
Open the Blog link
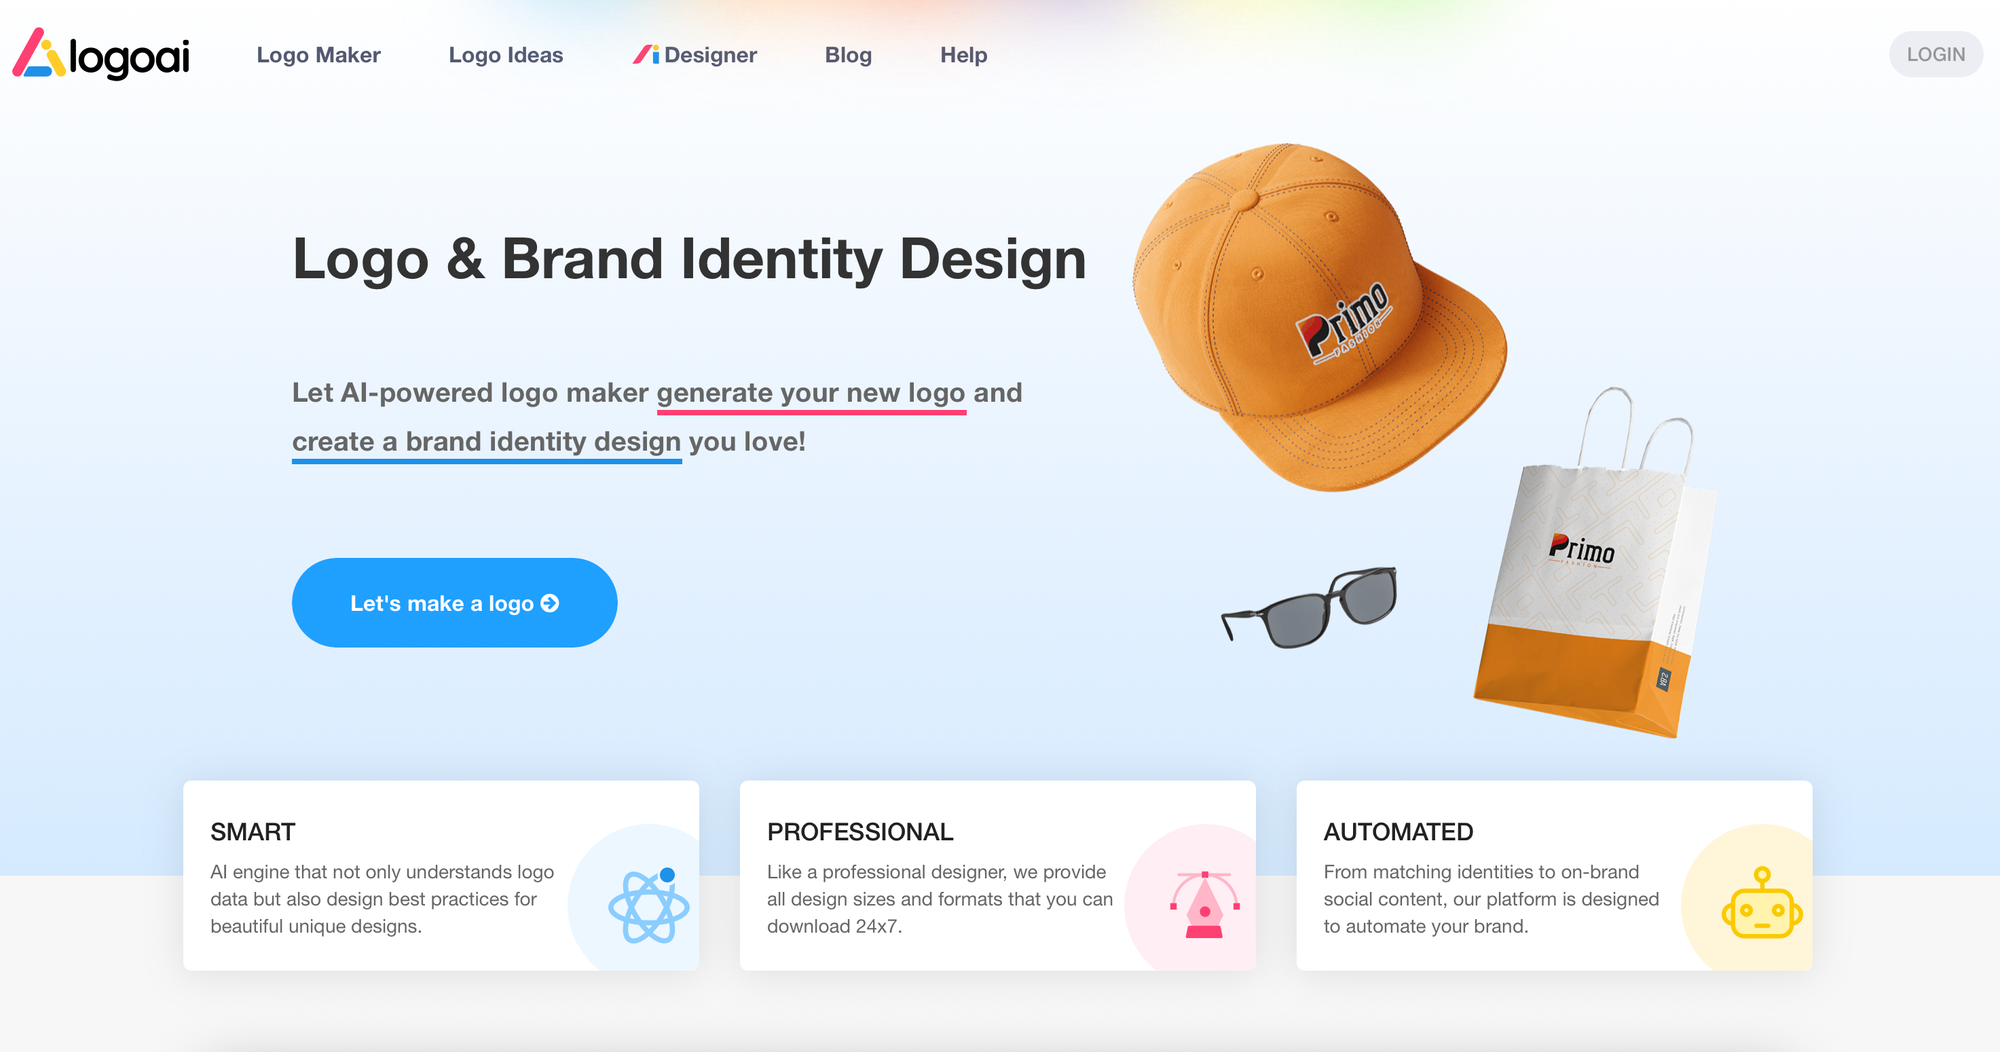click(x=848, y=55)
